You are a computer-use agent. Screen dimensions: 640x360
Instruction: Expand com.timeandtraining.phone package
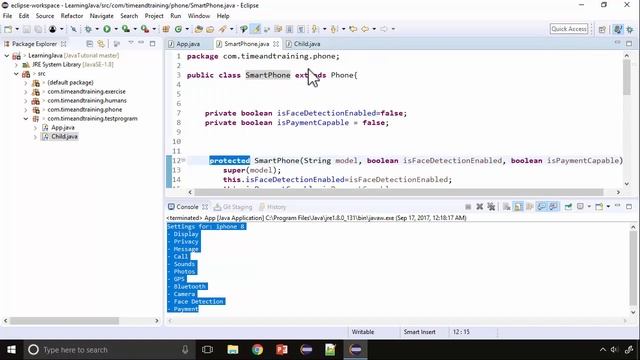click(26, 110)
